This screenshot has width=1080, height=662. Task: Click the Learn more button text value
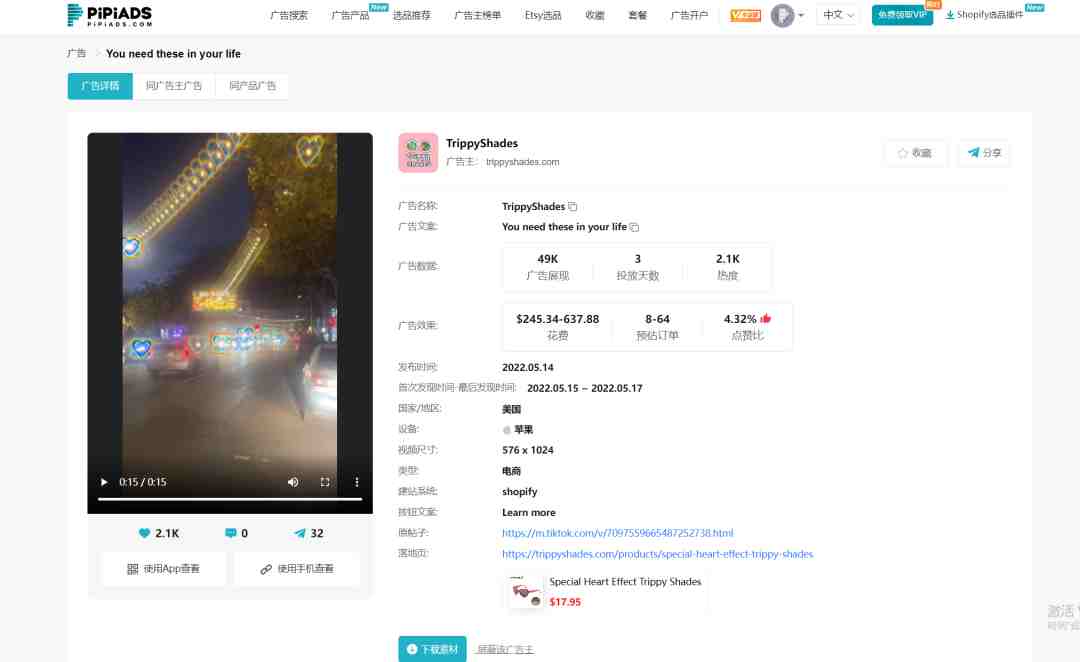pos(528,513)
